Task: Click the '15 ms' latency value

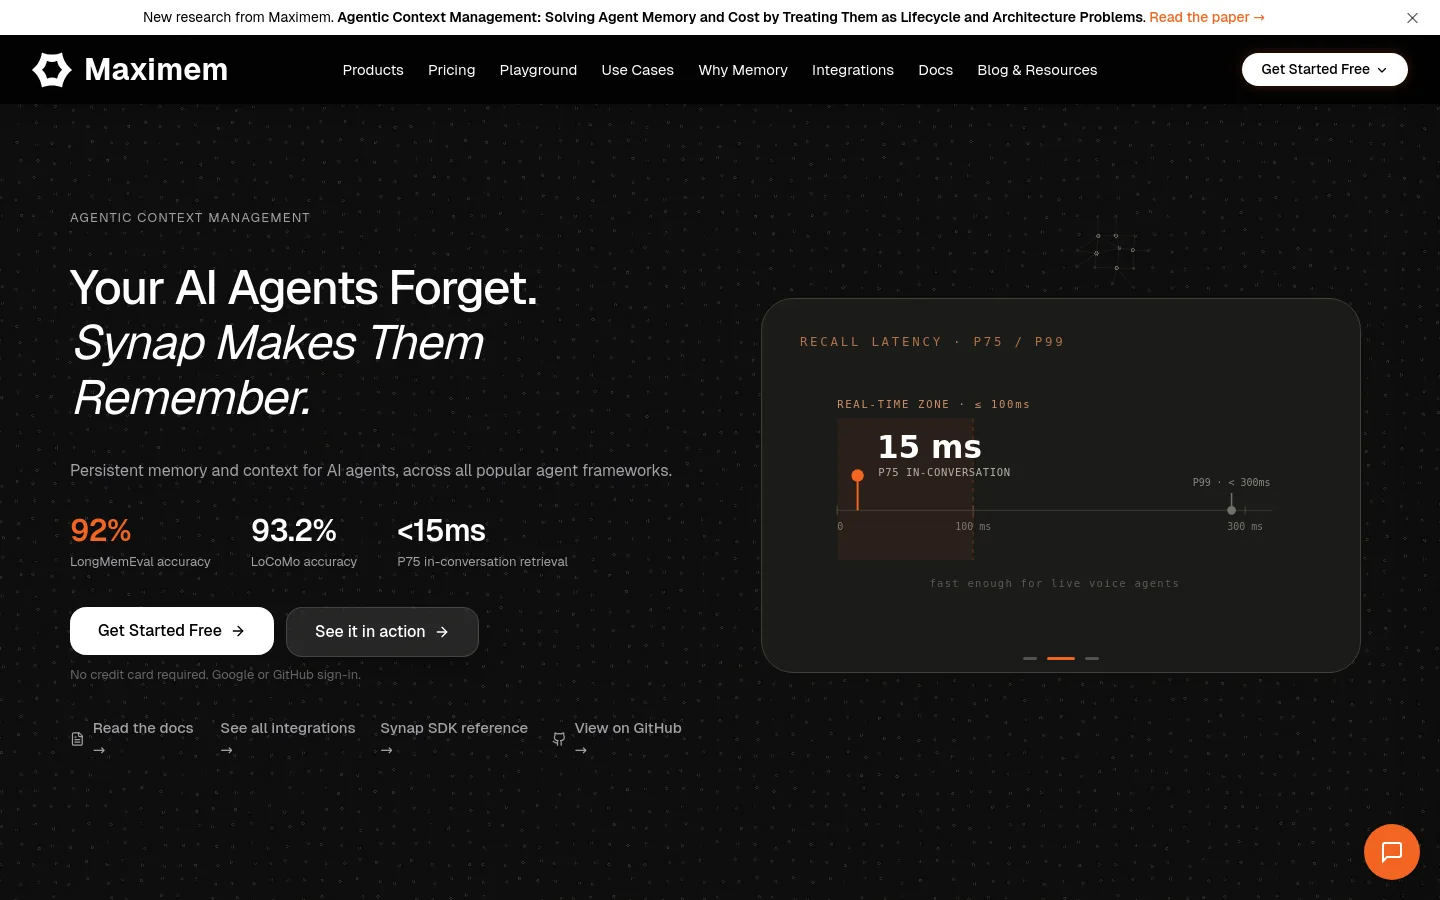Action: tap(930, 447)
